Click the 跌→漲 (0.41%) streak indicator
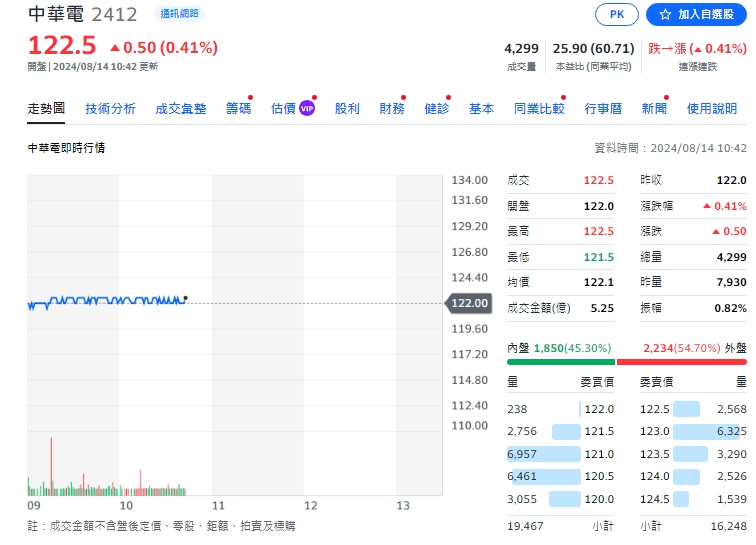This screenshot has height=545, width=756. click(x=697, y=49)
